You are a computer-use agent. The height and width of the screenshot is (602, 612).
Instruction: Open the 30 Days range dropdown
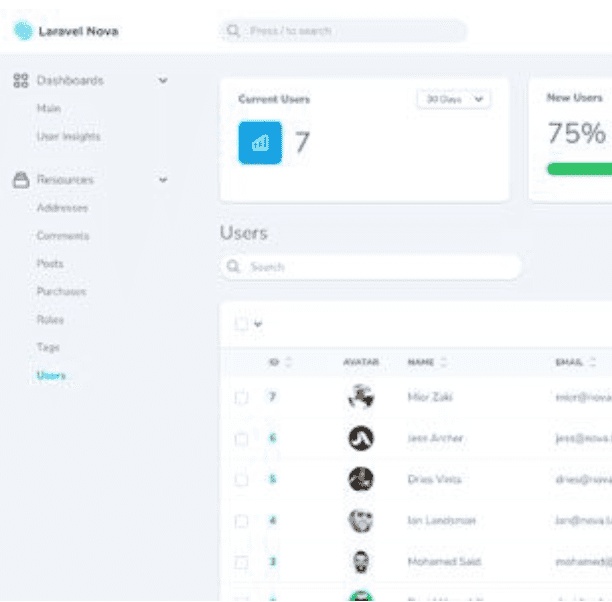click(x=453, y=99)
